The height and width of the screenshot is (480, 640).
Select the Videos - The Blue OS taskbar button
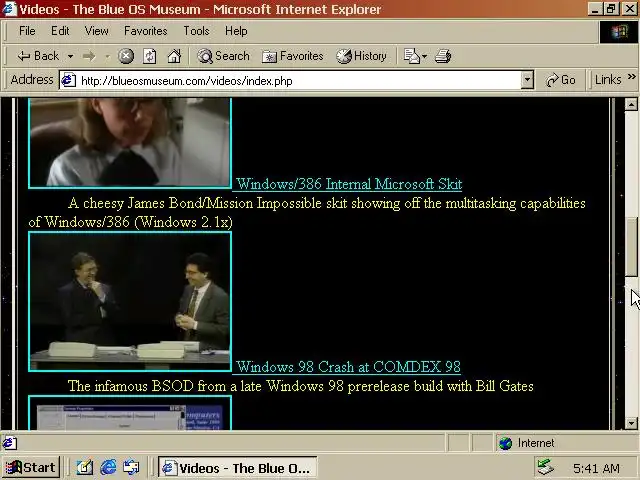pyautogui.click(x=238, y=468)
